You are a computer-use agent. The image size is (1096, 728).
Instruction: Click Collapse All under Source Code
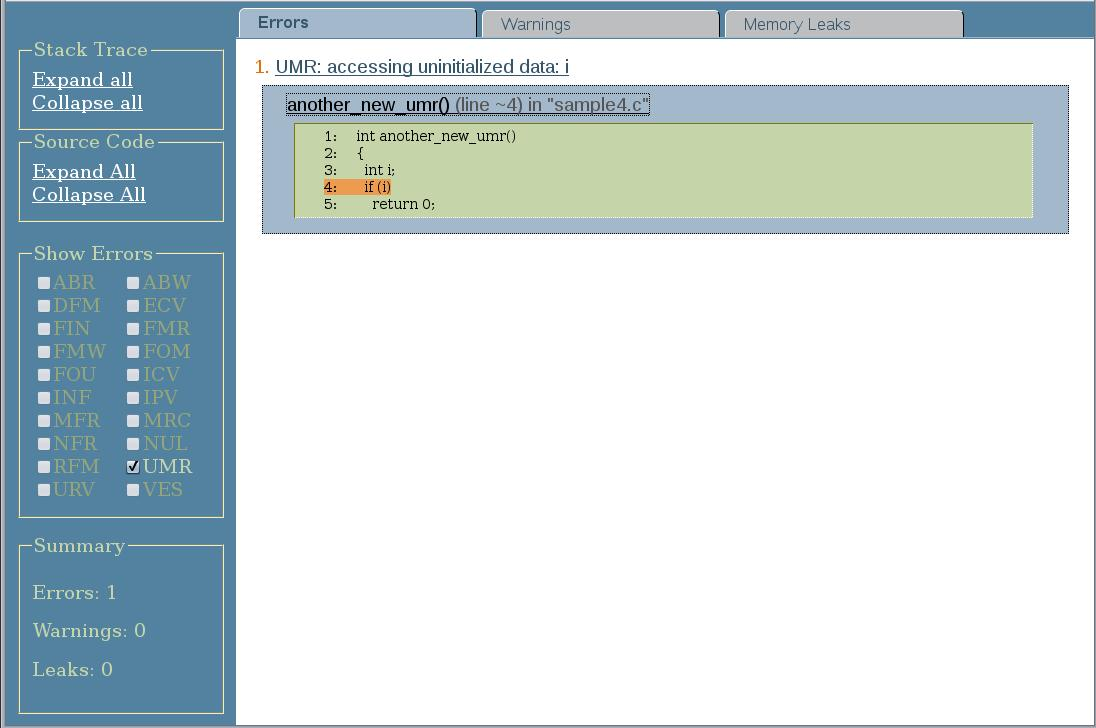(x=89, y=195)
